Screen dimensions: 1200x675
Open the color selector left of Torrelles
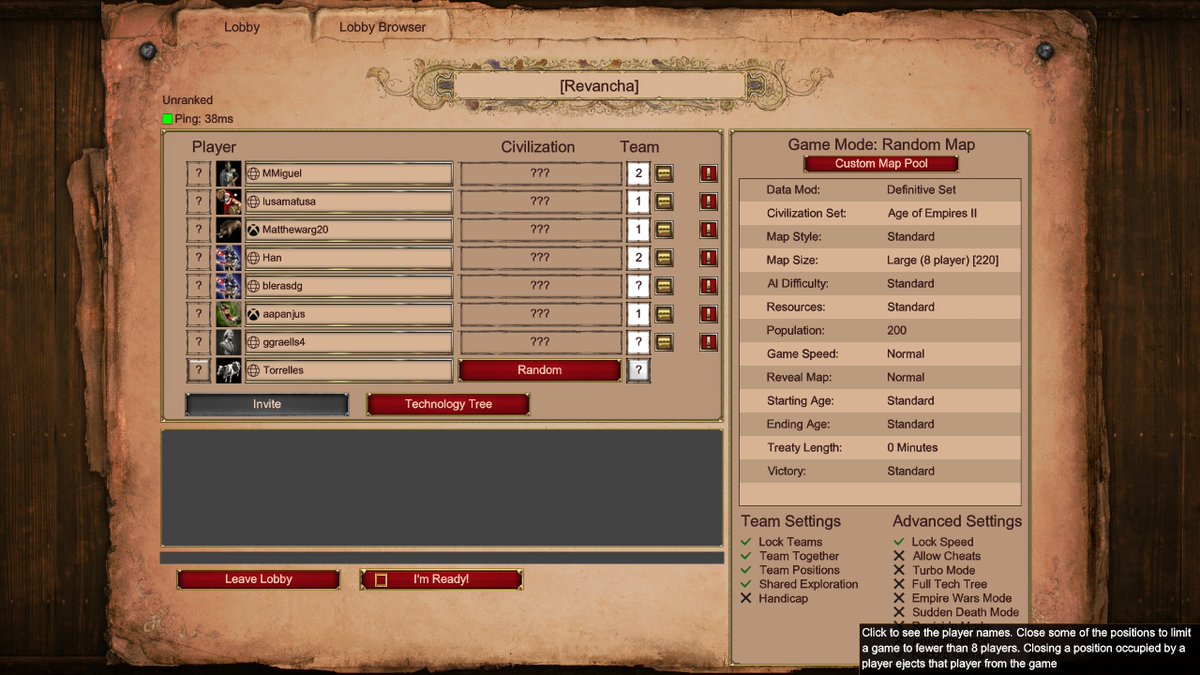point(199,370)
